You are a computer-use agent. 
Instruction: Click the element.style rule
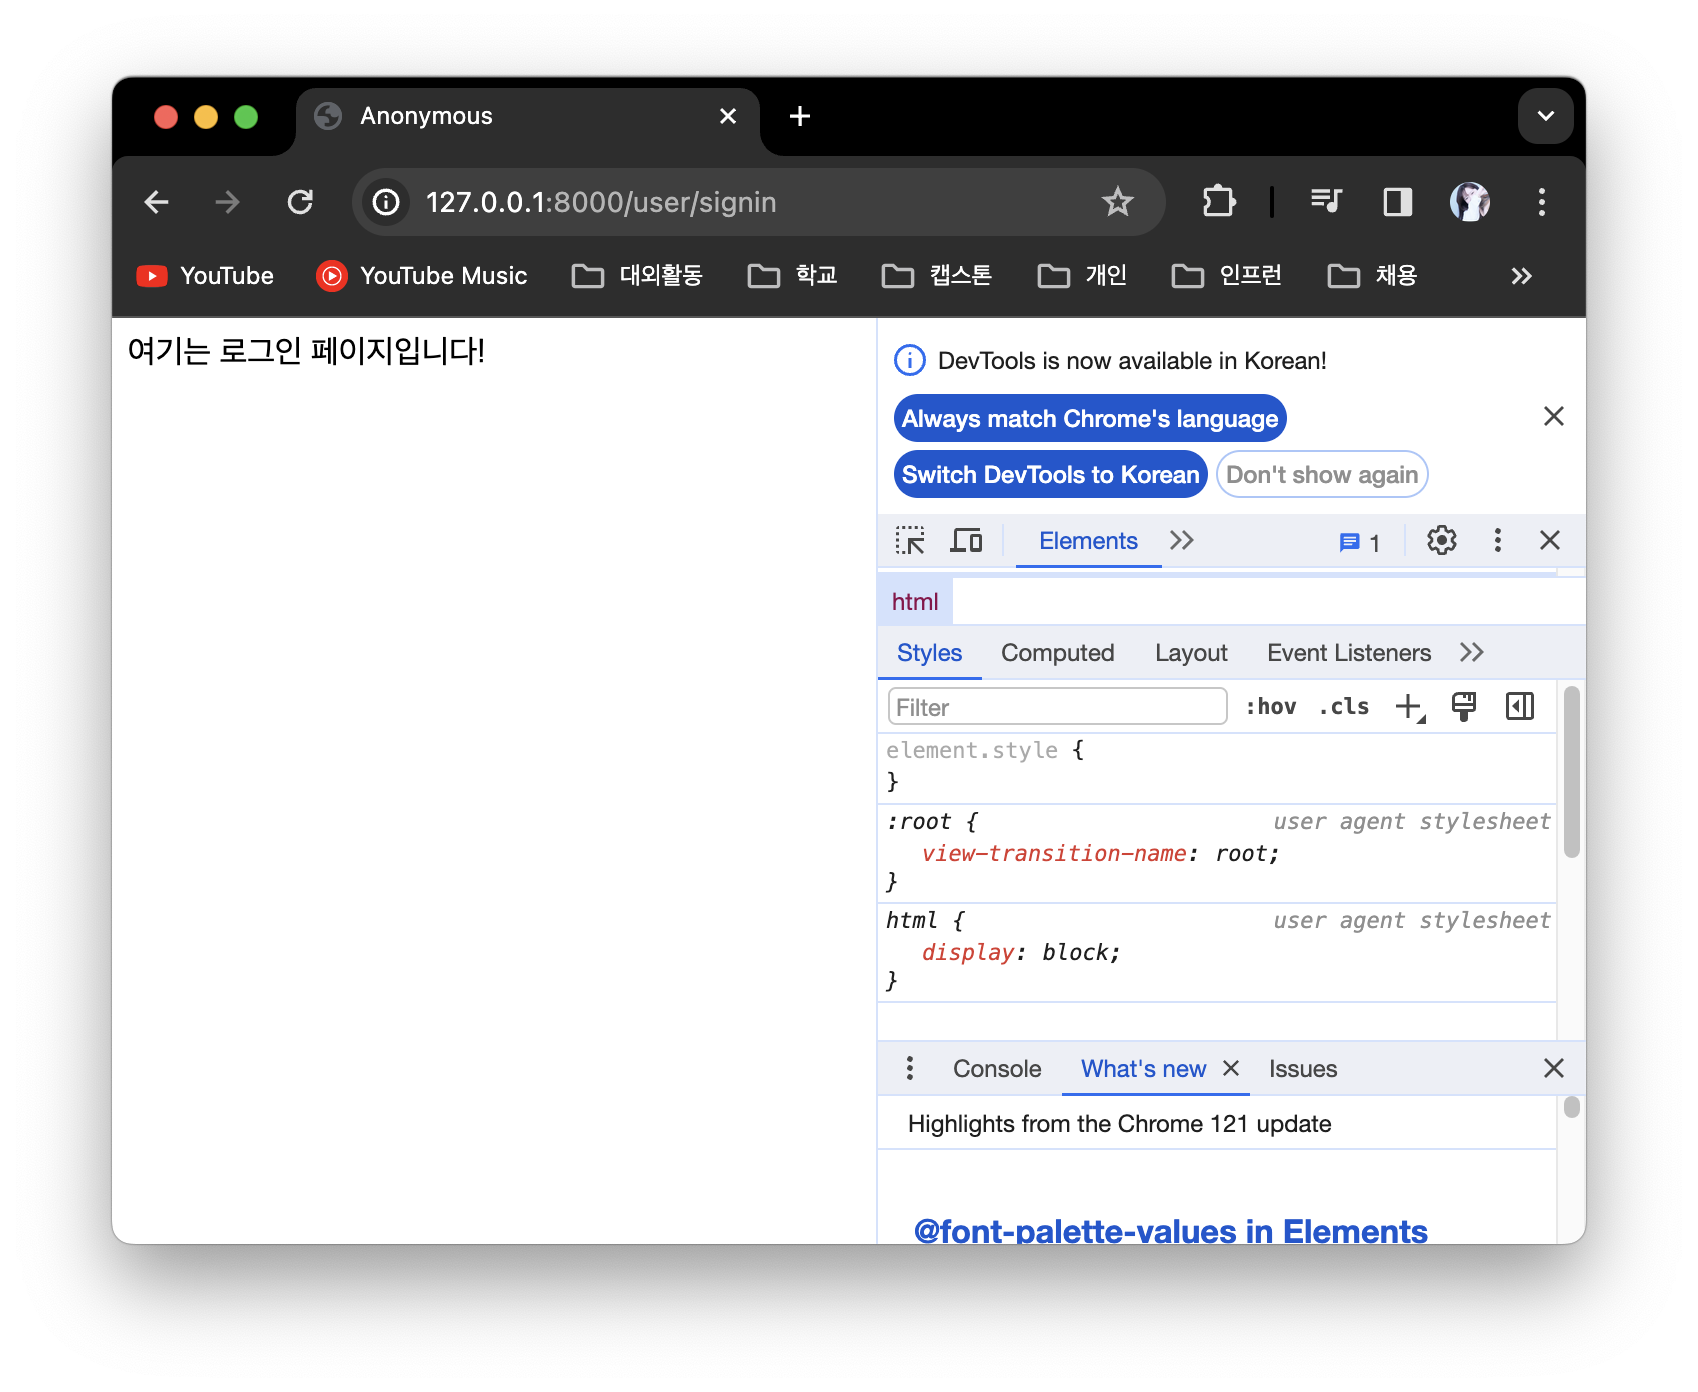click(1217, 766)
